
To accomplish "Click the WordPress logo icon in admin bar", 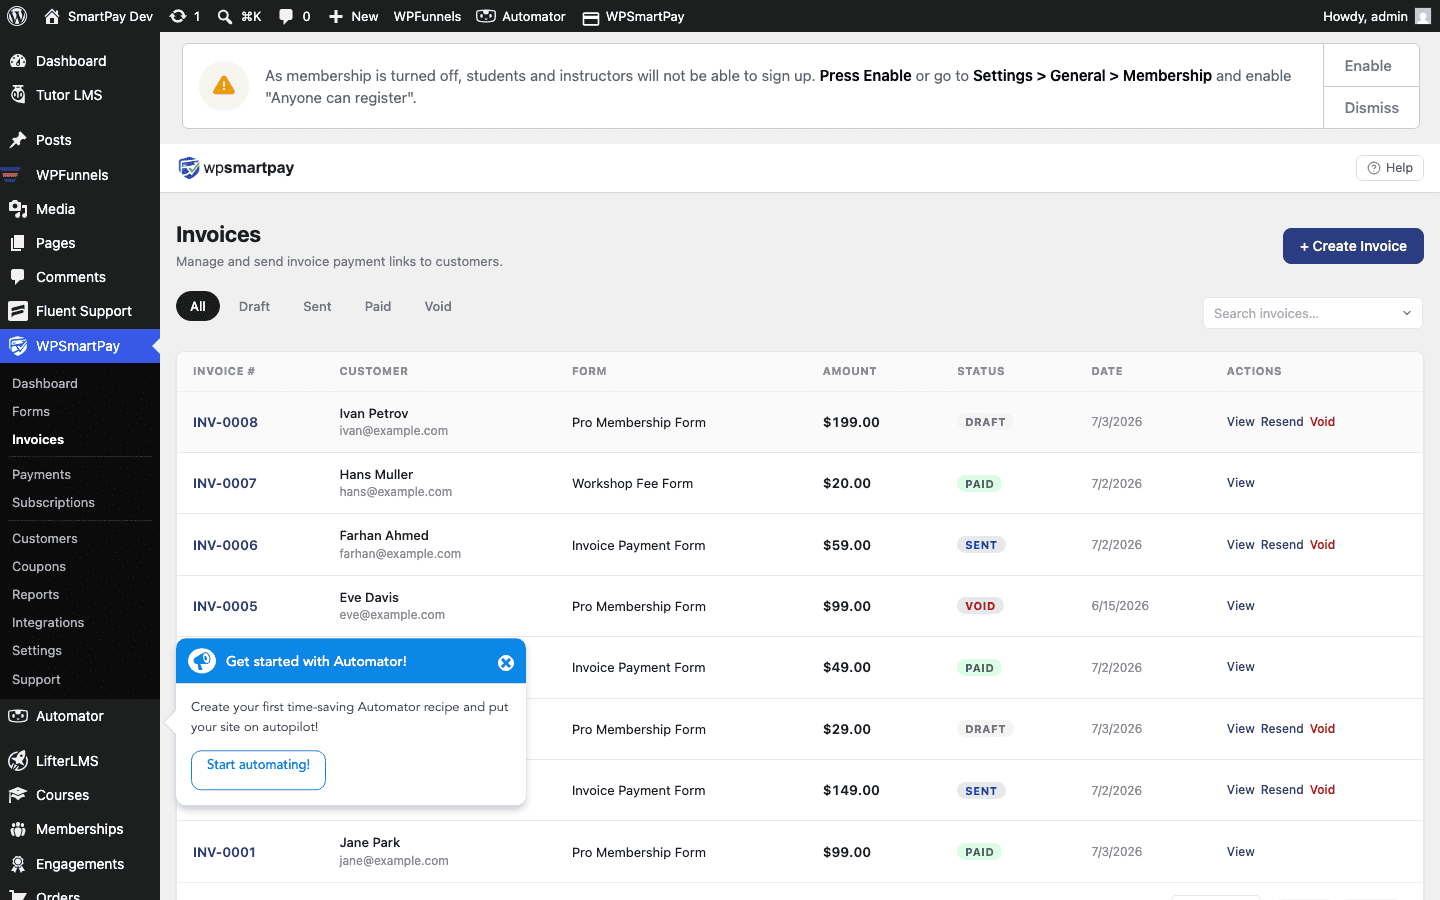I will (x=17, y=16).
